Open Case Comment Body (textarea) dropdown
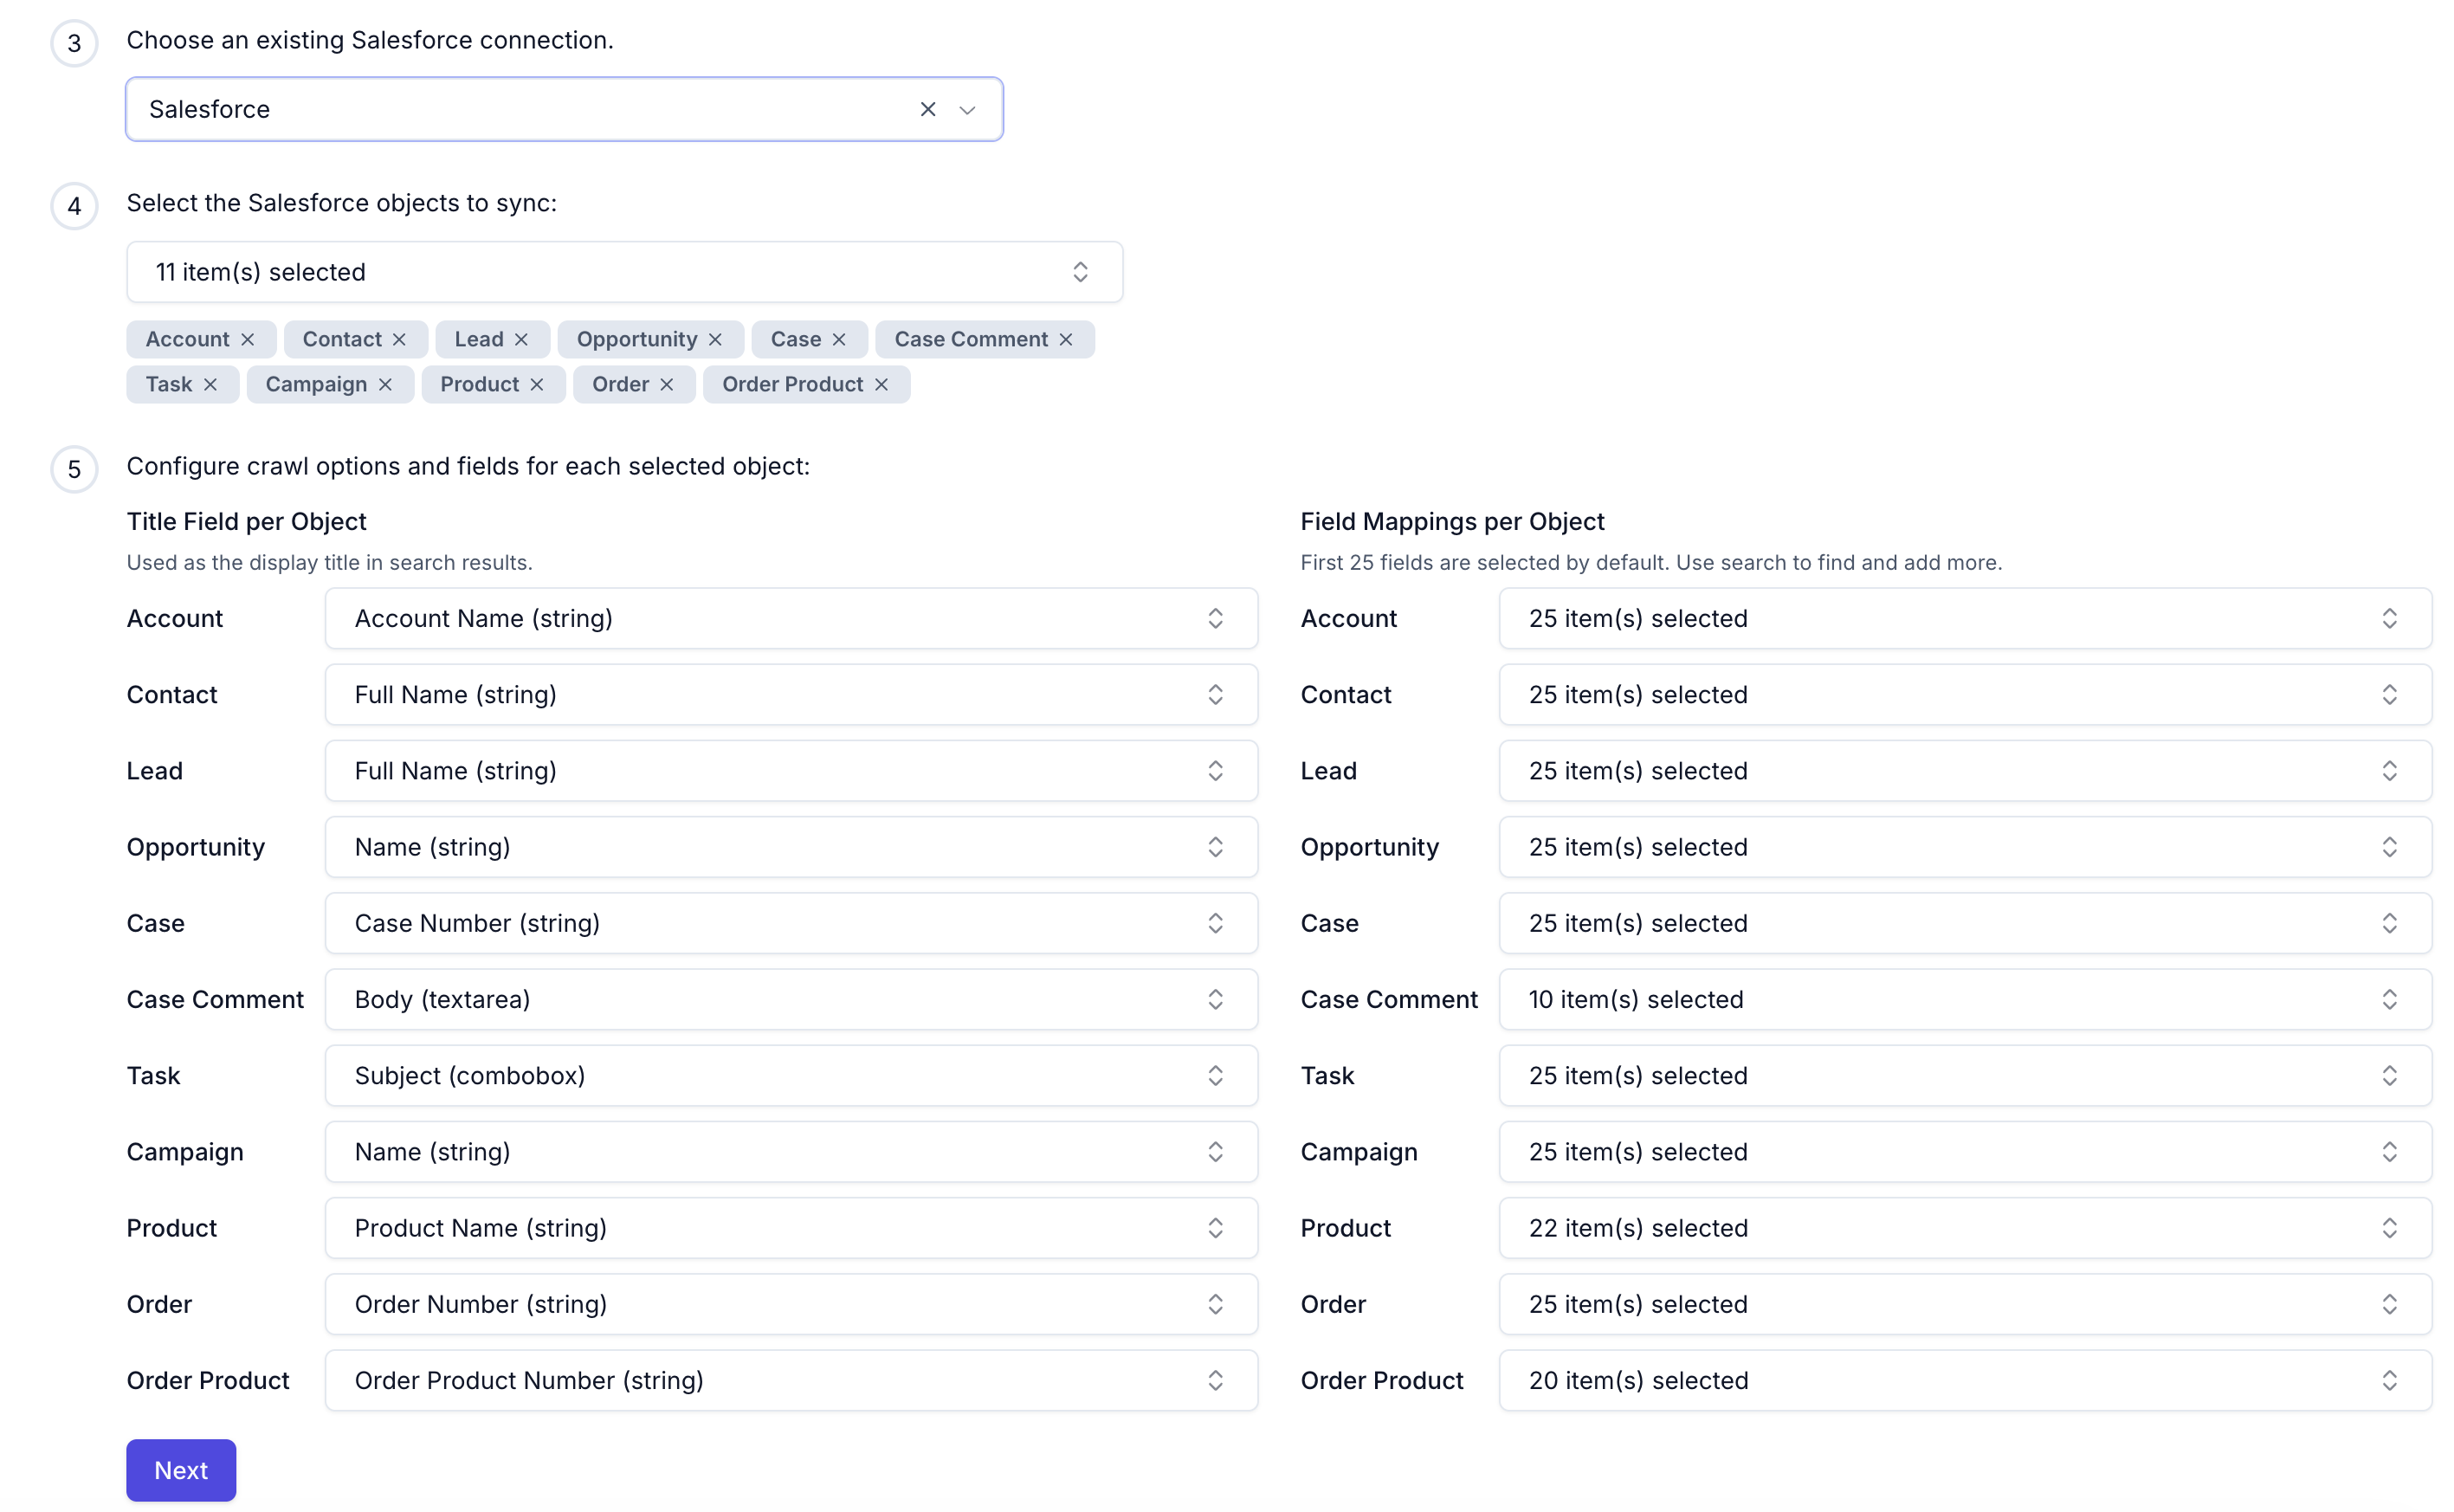This screenshot has height=1512, width=2454. 791,999
